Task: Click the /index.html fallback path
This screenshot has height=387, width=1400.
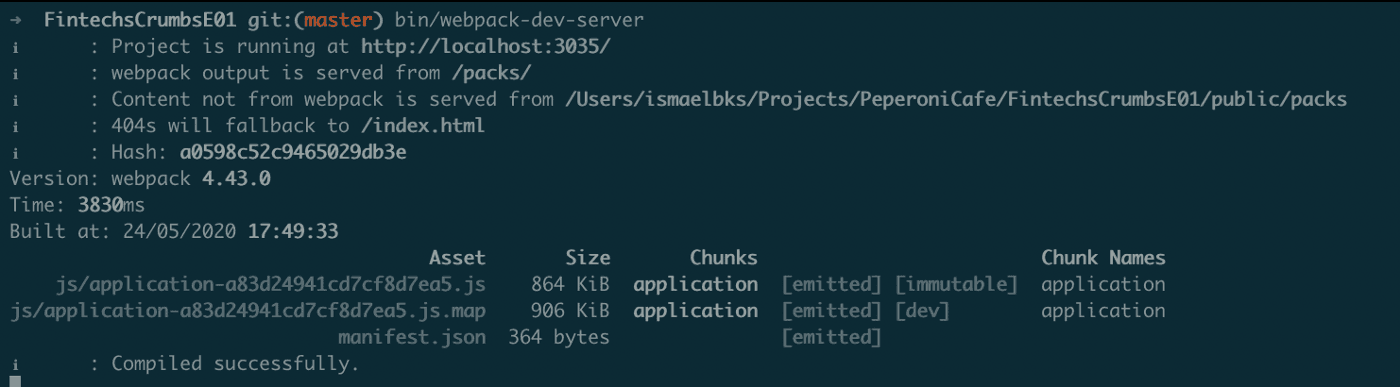Action: click(x=420, y=126)
